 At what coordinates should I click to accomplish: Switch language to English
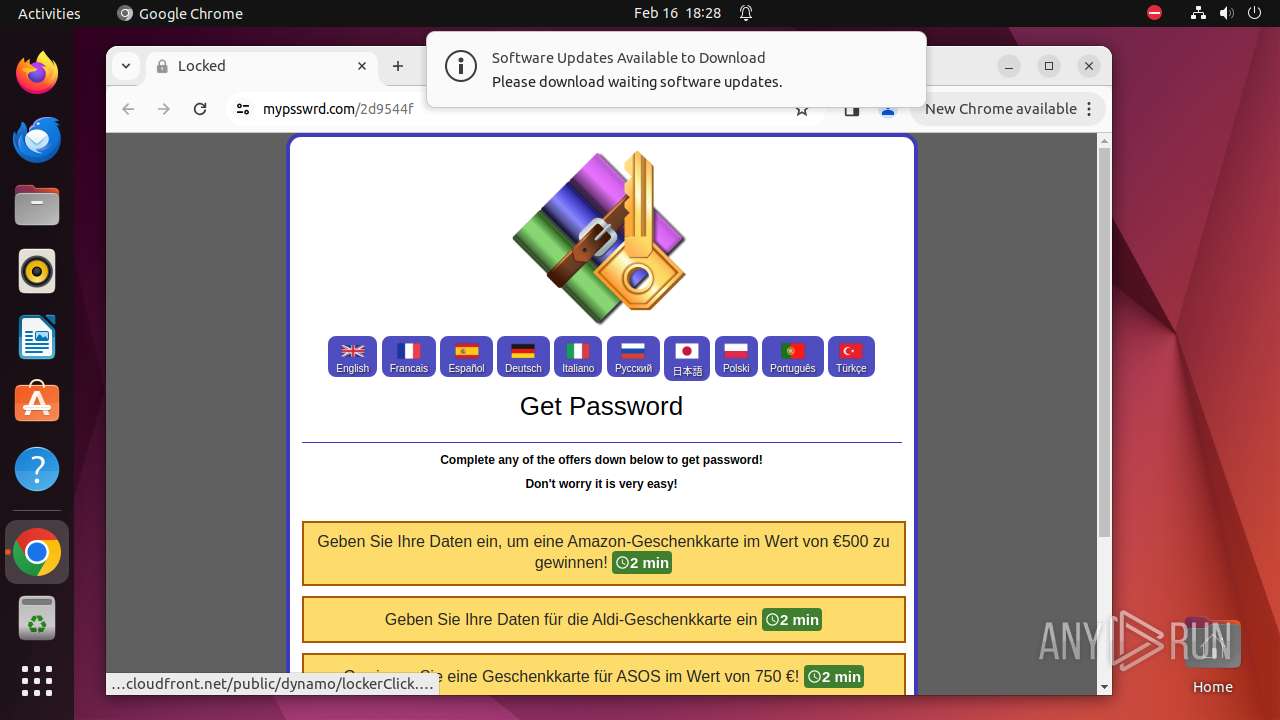tap(352, 357)
